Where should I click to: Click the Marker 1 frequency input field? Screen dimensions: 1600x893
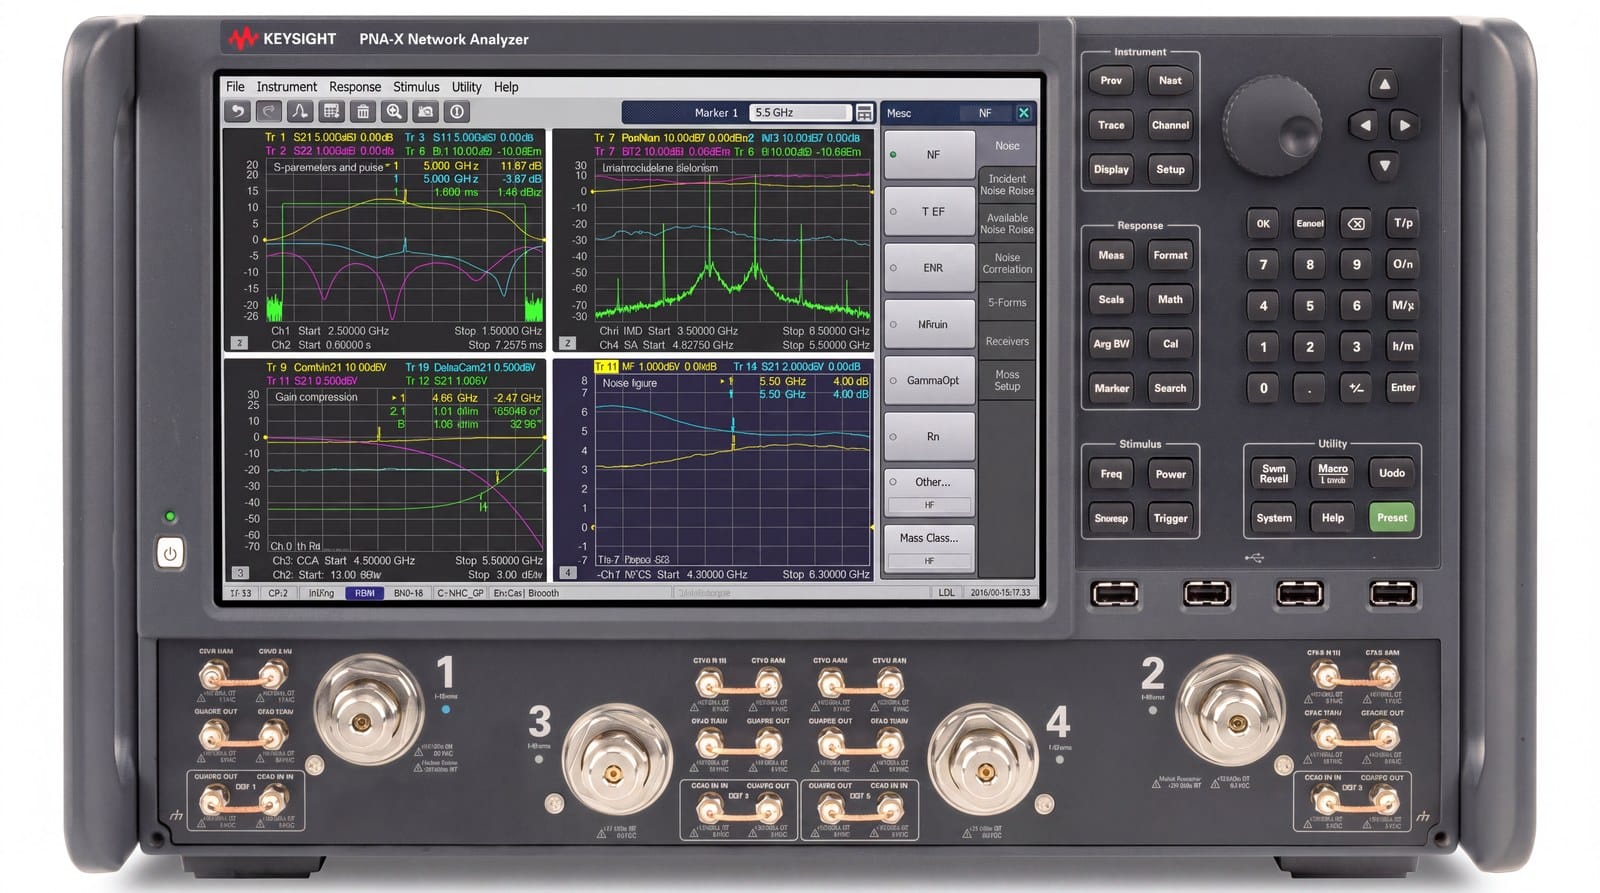pyautogui.click(x=801, y=113)
